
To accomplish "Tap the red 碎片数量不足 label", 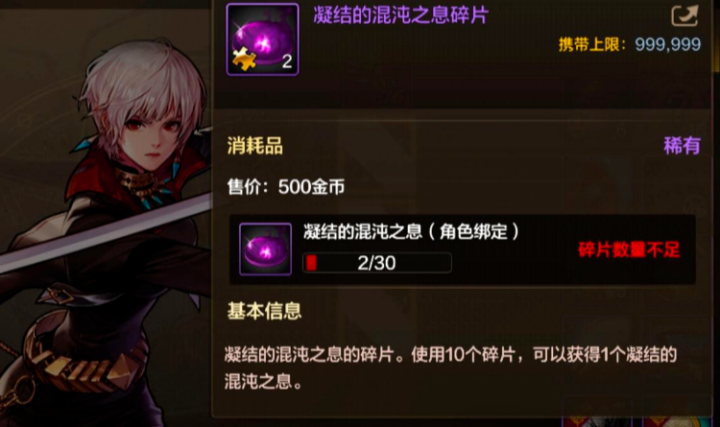I will click(629, 250).
